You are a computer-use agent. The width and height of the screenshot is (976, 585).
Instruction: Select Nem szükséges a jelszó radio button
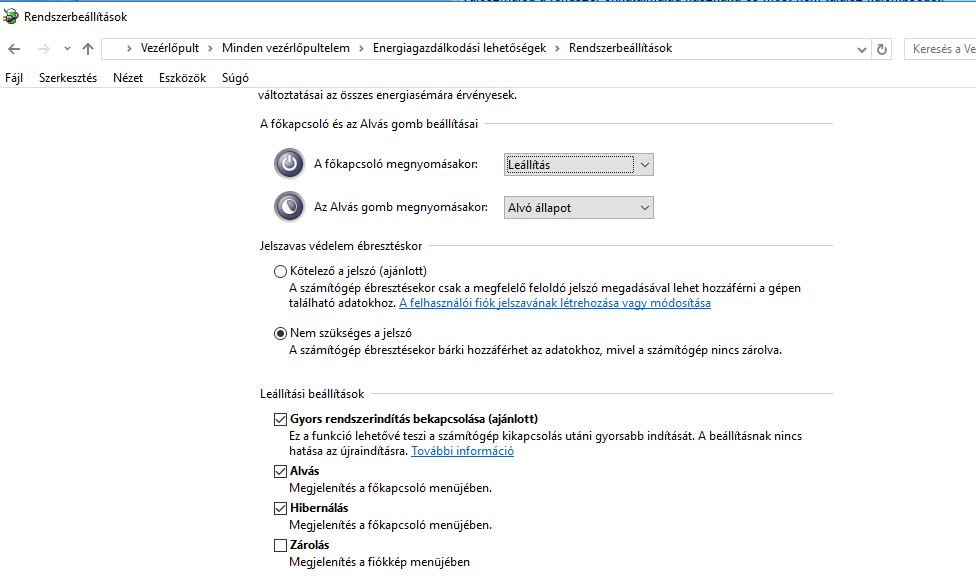point(280,334)
